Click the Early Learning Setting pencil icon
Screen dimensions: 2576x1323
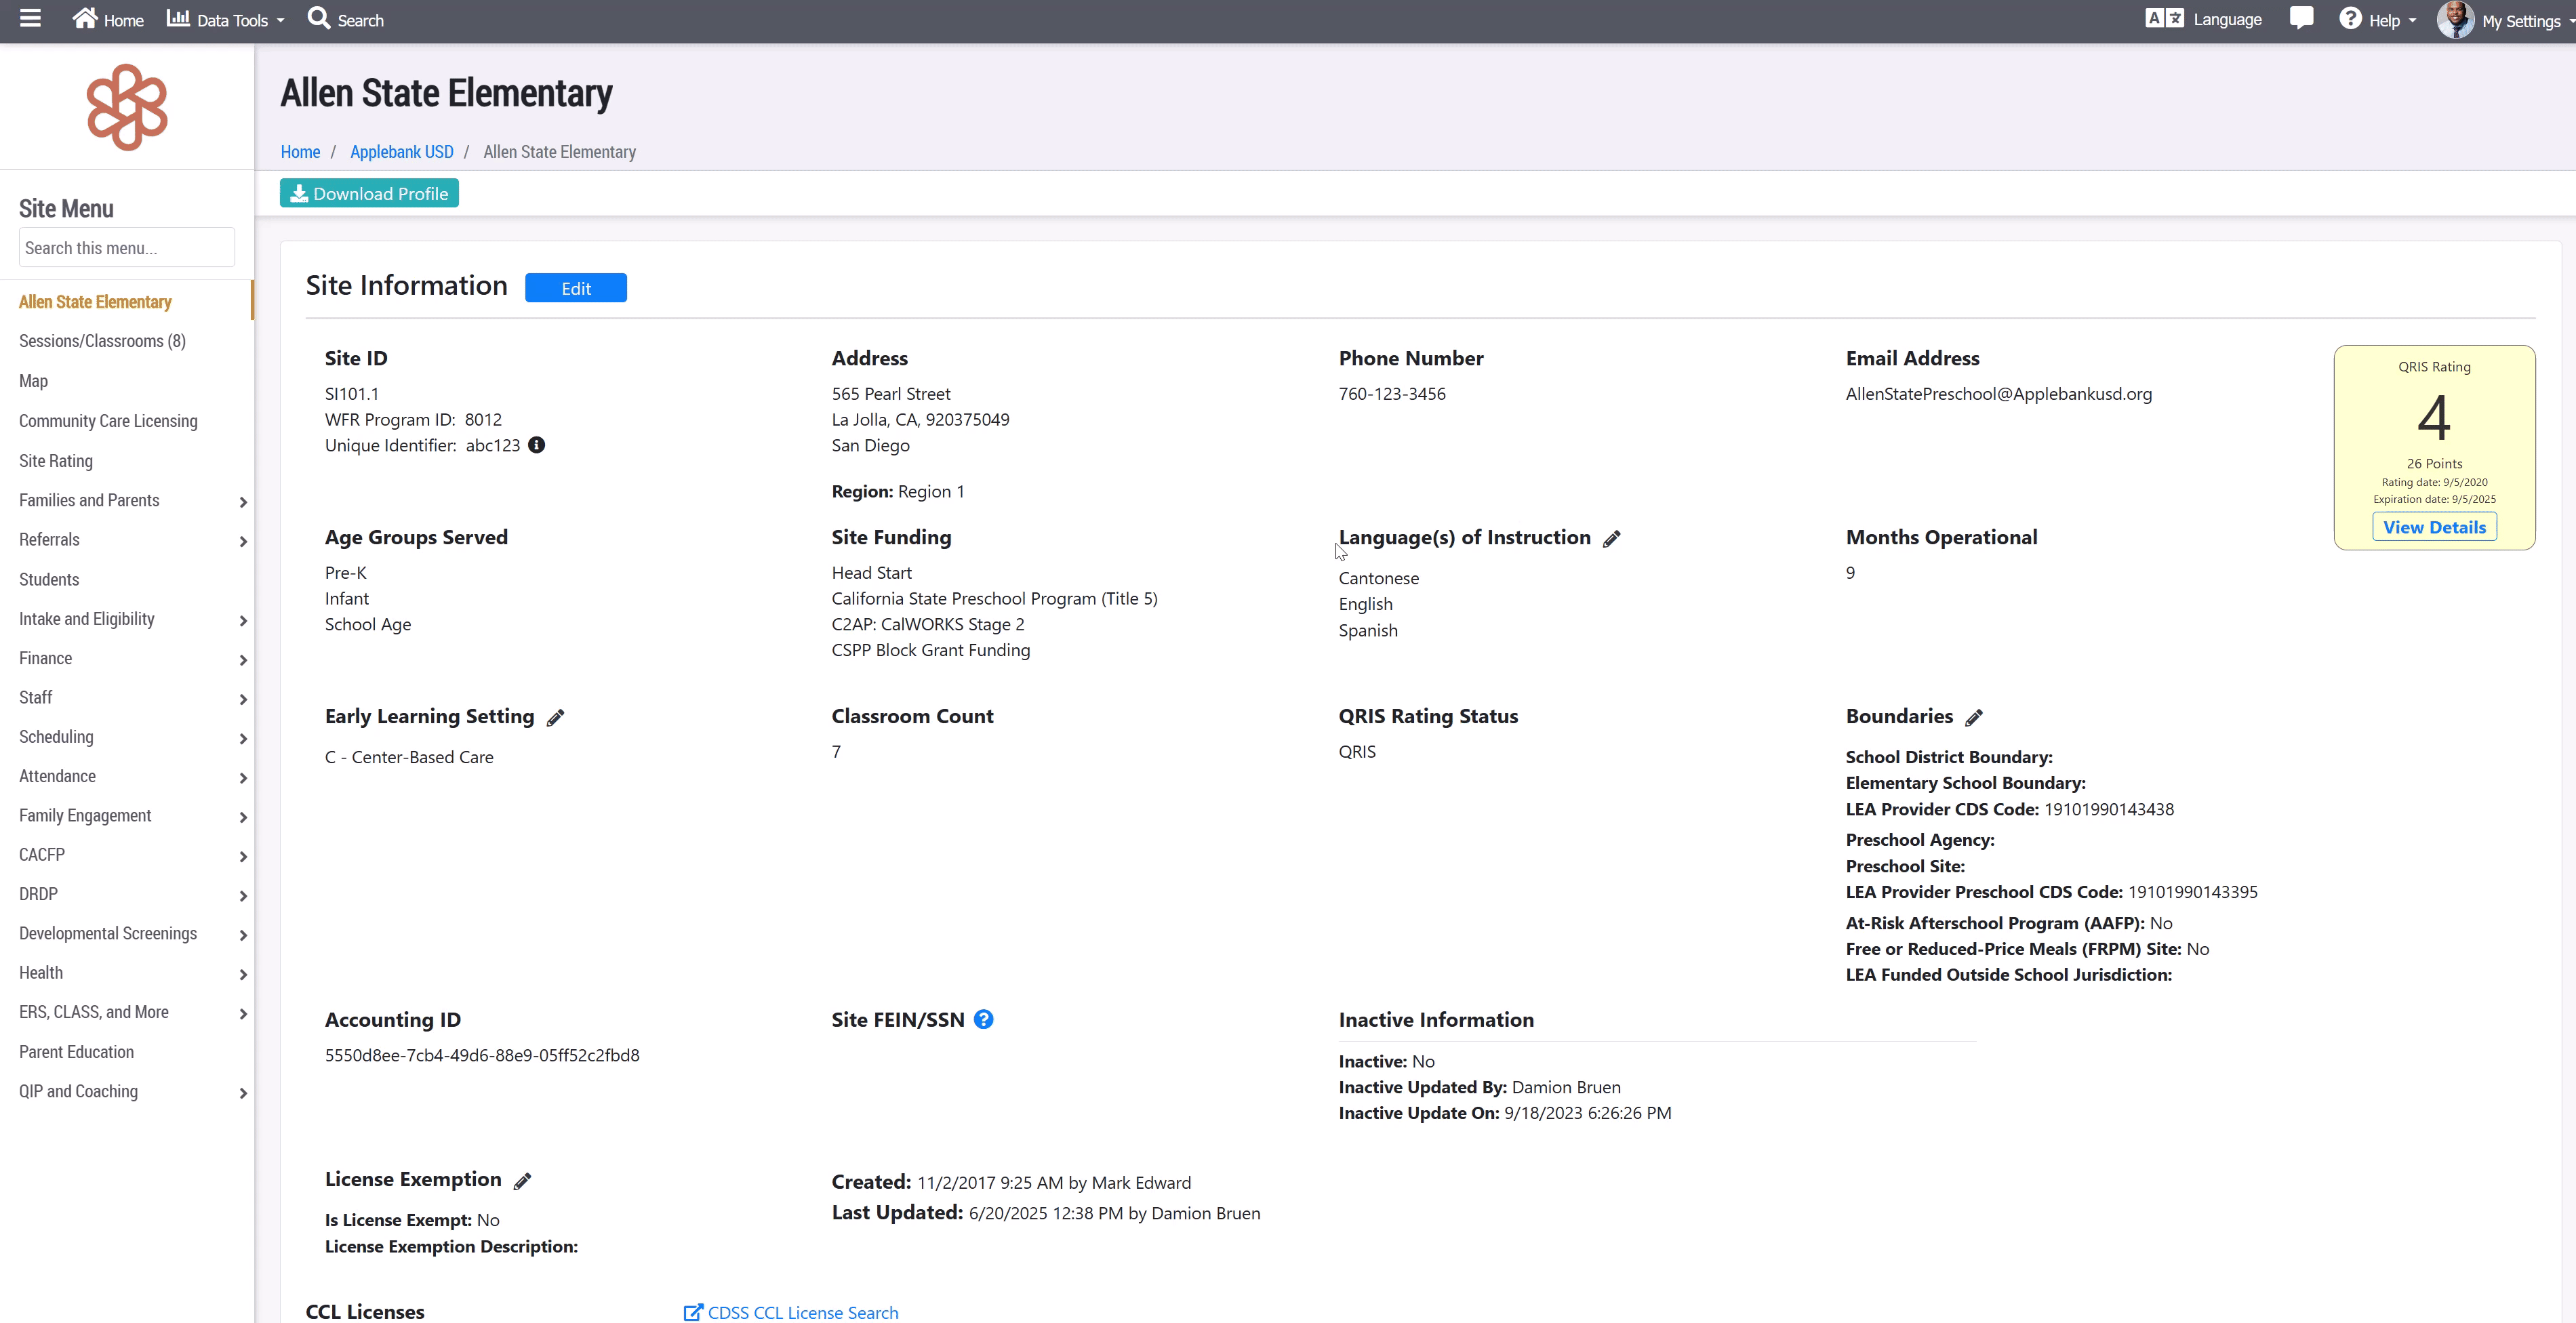coord(556,718)
